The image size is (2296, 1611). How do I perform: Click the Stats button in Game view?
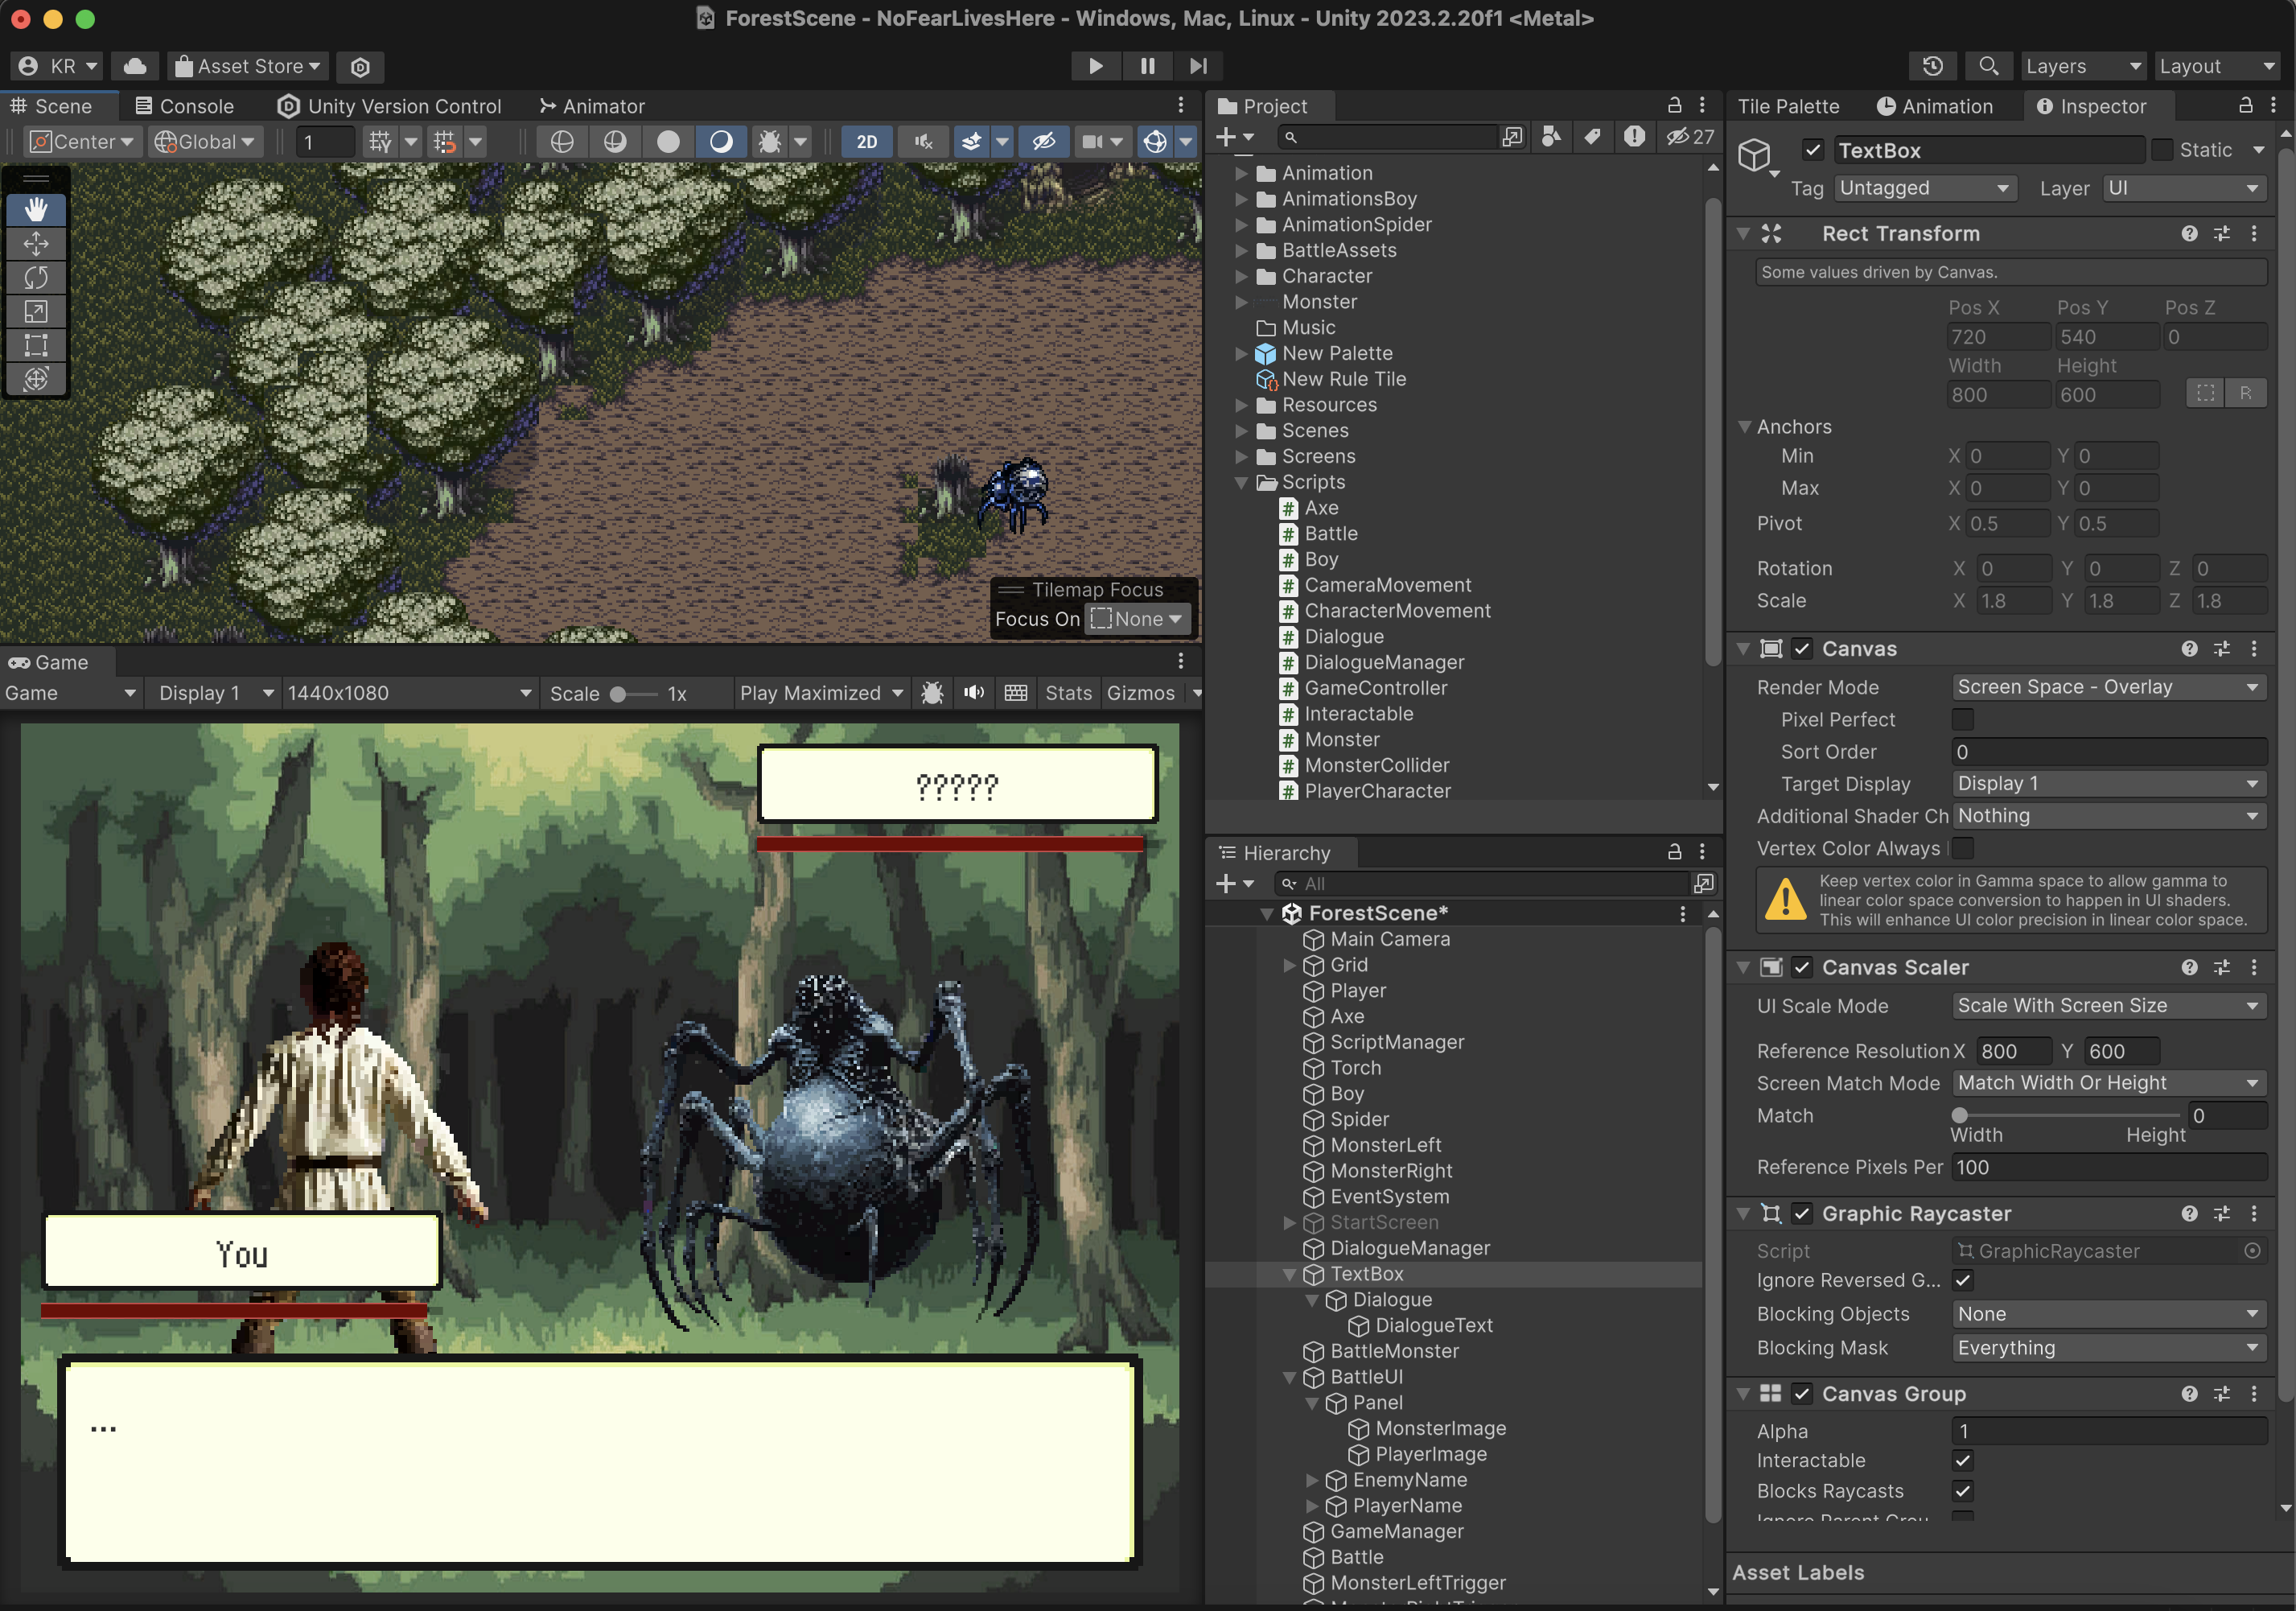coord(1067,693)
